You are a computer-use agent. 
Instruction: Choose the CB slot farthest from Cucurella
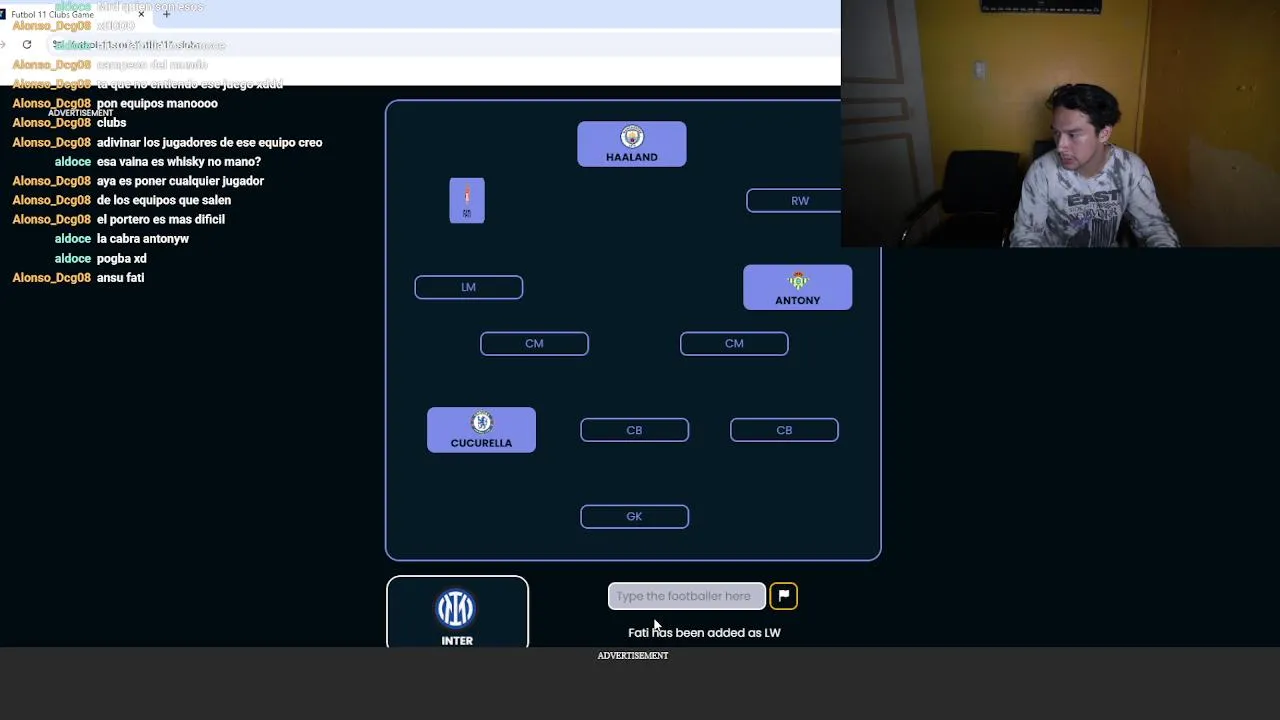pos(784,430)
